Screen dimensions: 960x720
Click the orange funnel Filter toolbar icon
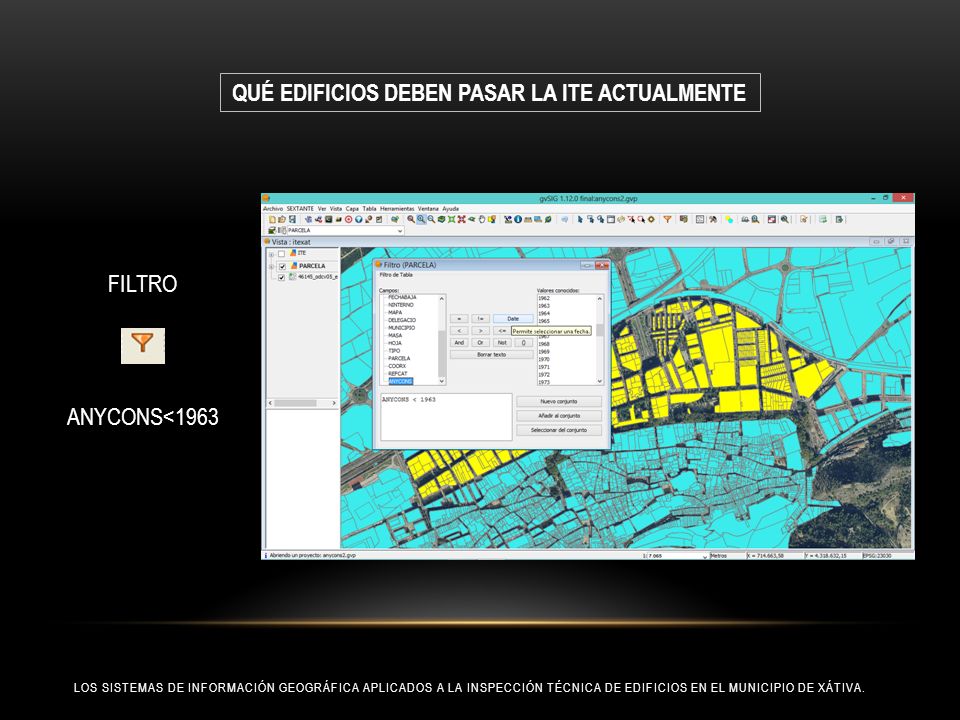point(667,219)
